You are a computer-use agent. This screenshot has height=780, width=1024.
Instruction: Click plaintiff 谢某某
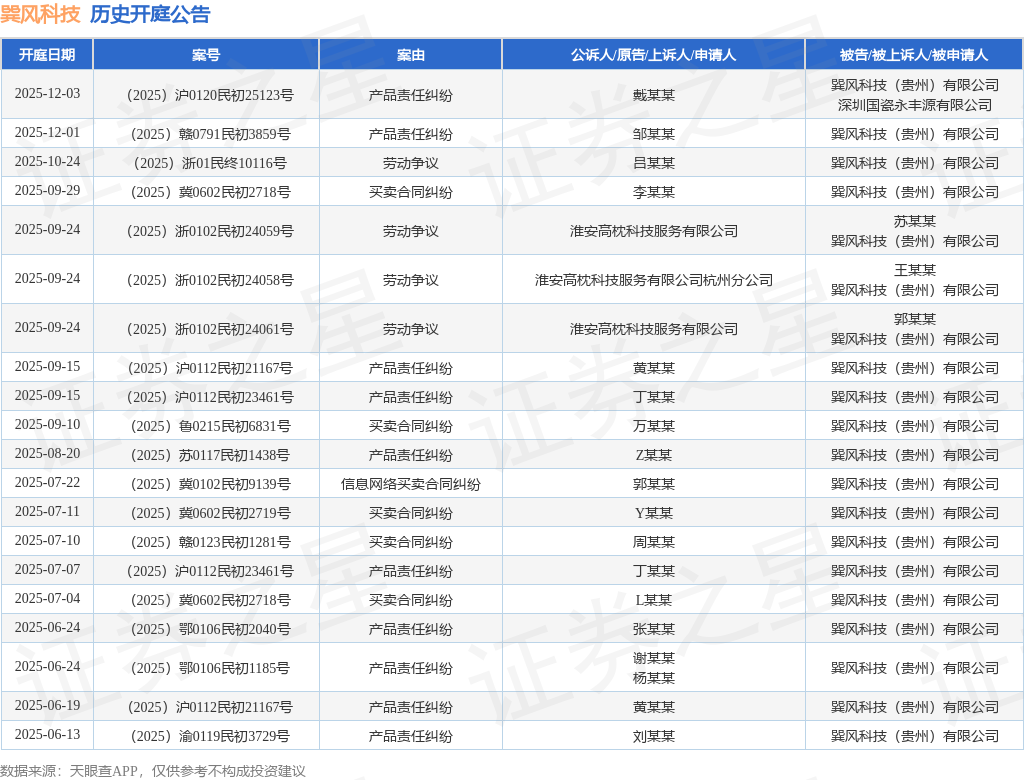[x=654, y=658]
